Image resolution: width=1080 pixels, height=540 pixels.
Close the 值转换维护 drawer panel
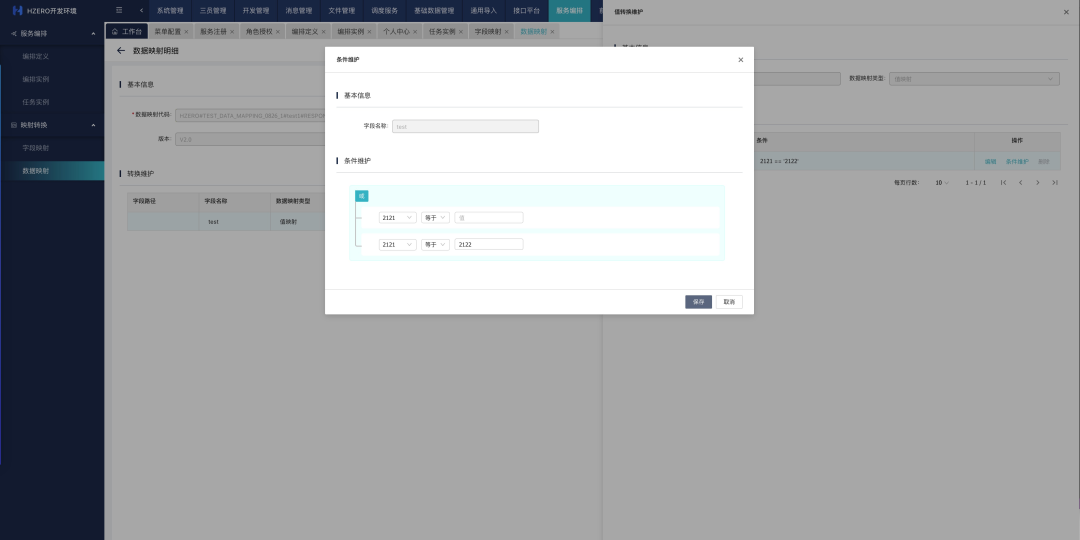pyautogui.click(x=1065, y=11)
